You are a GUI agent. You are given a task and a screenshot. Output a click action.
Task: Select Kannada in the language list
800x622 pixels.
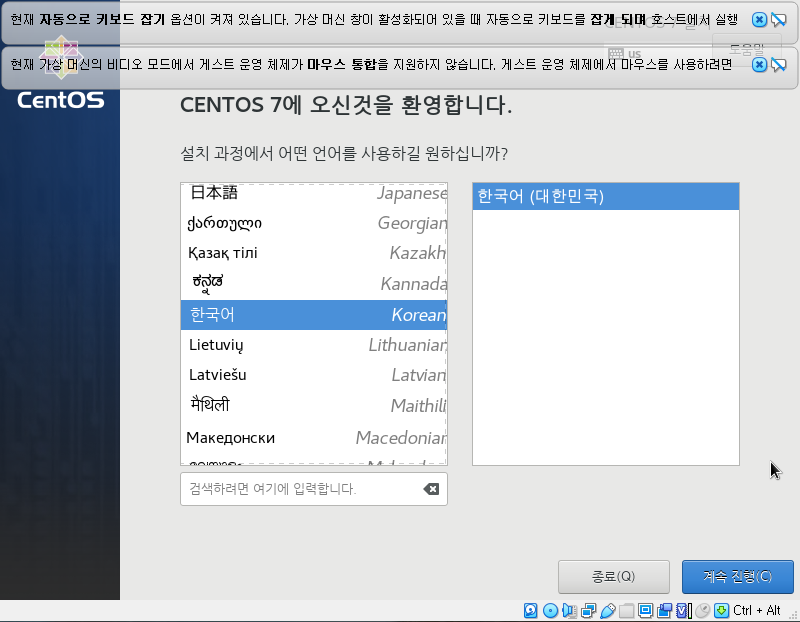(x=314, y=284)
